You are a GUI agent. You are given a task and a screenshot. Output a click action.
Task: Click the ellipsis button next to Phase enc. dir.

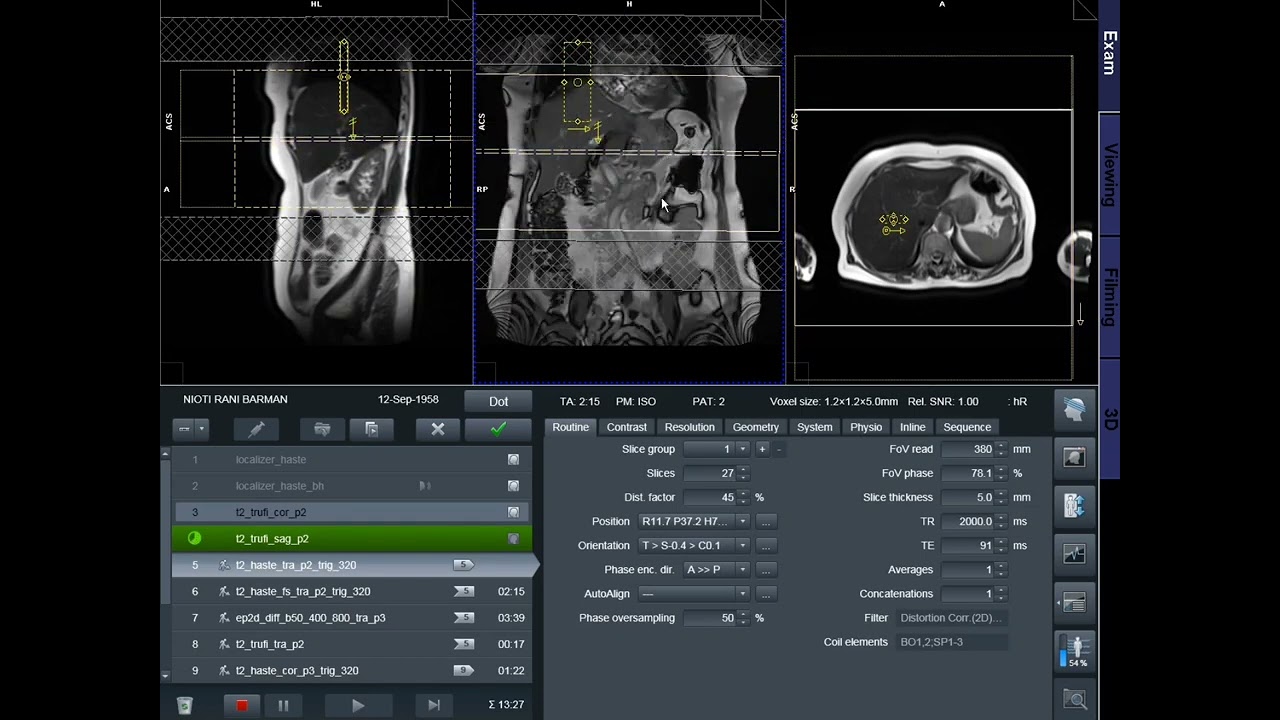click(766, 569)
